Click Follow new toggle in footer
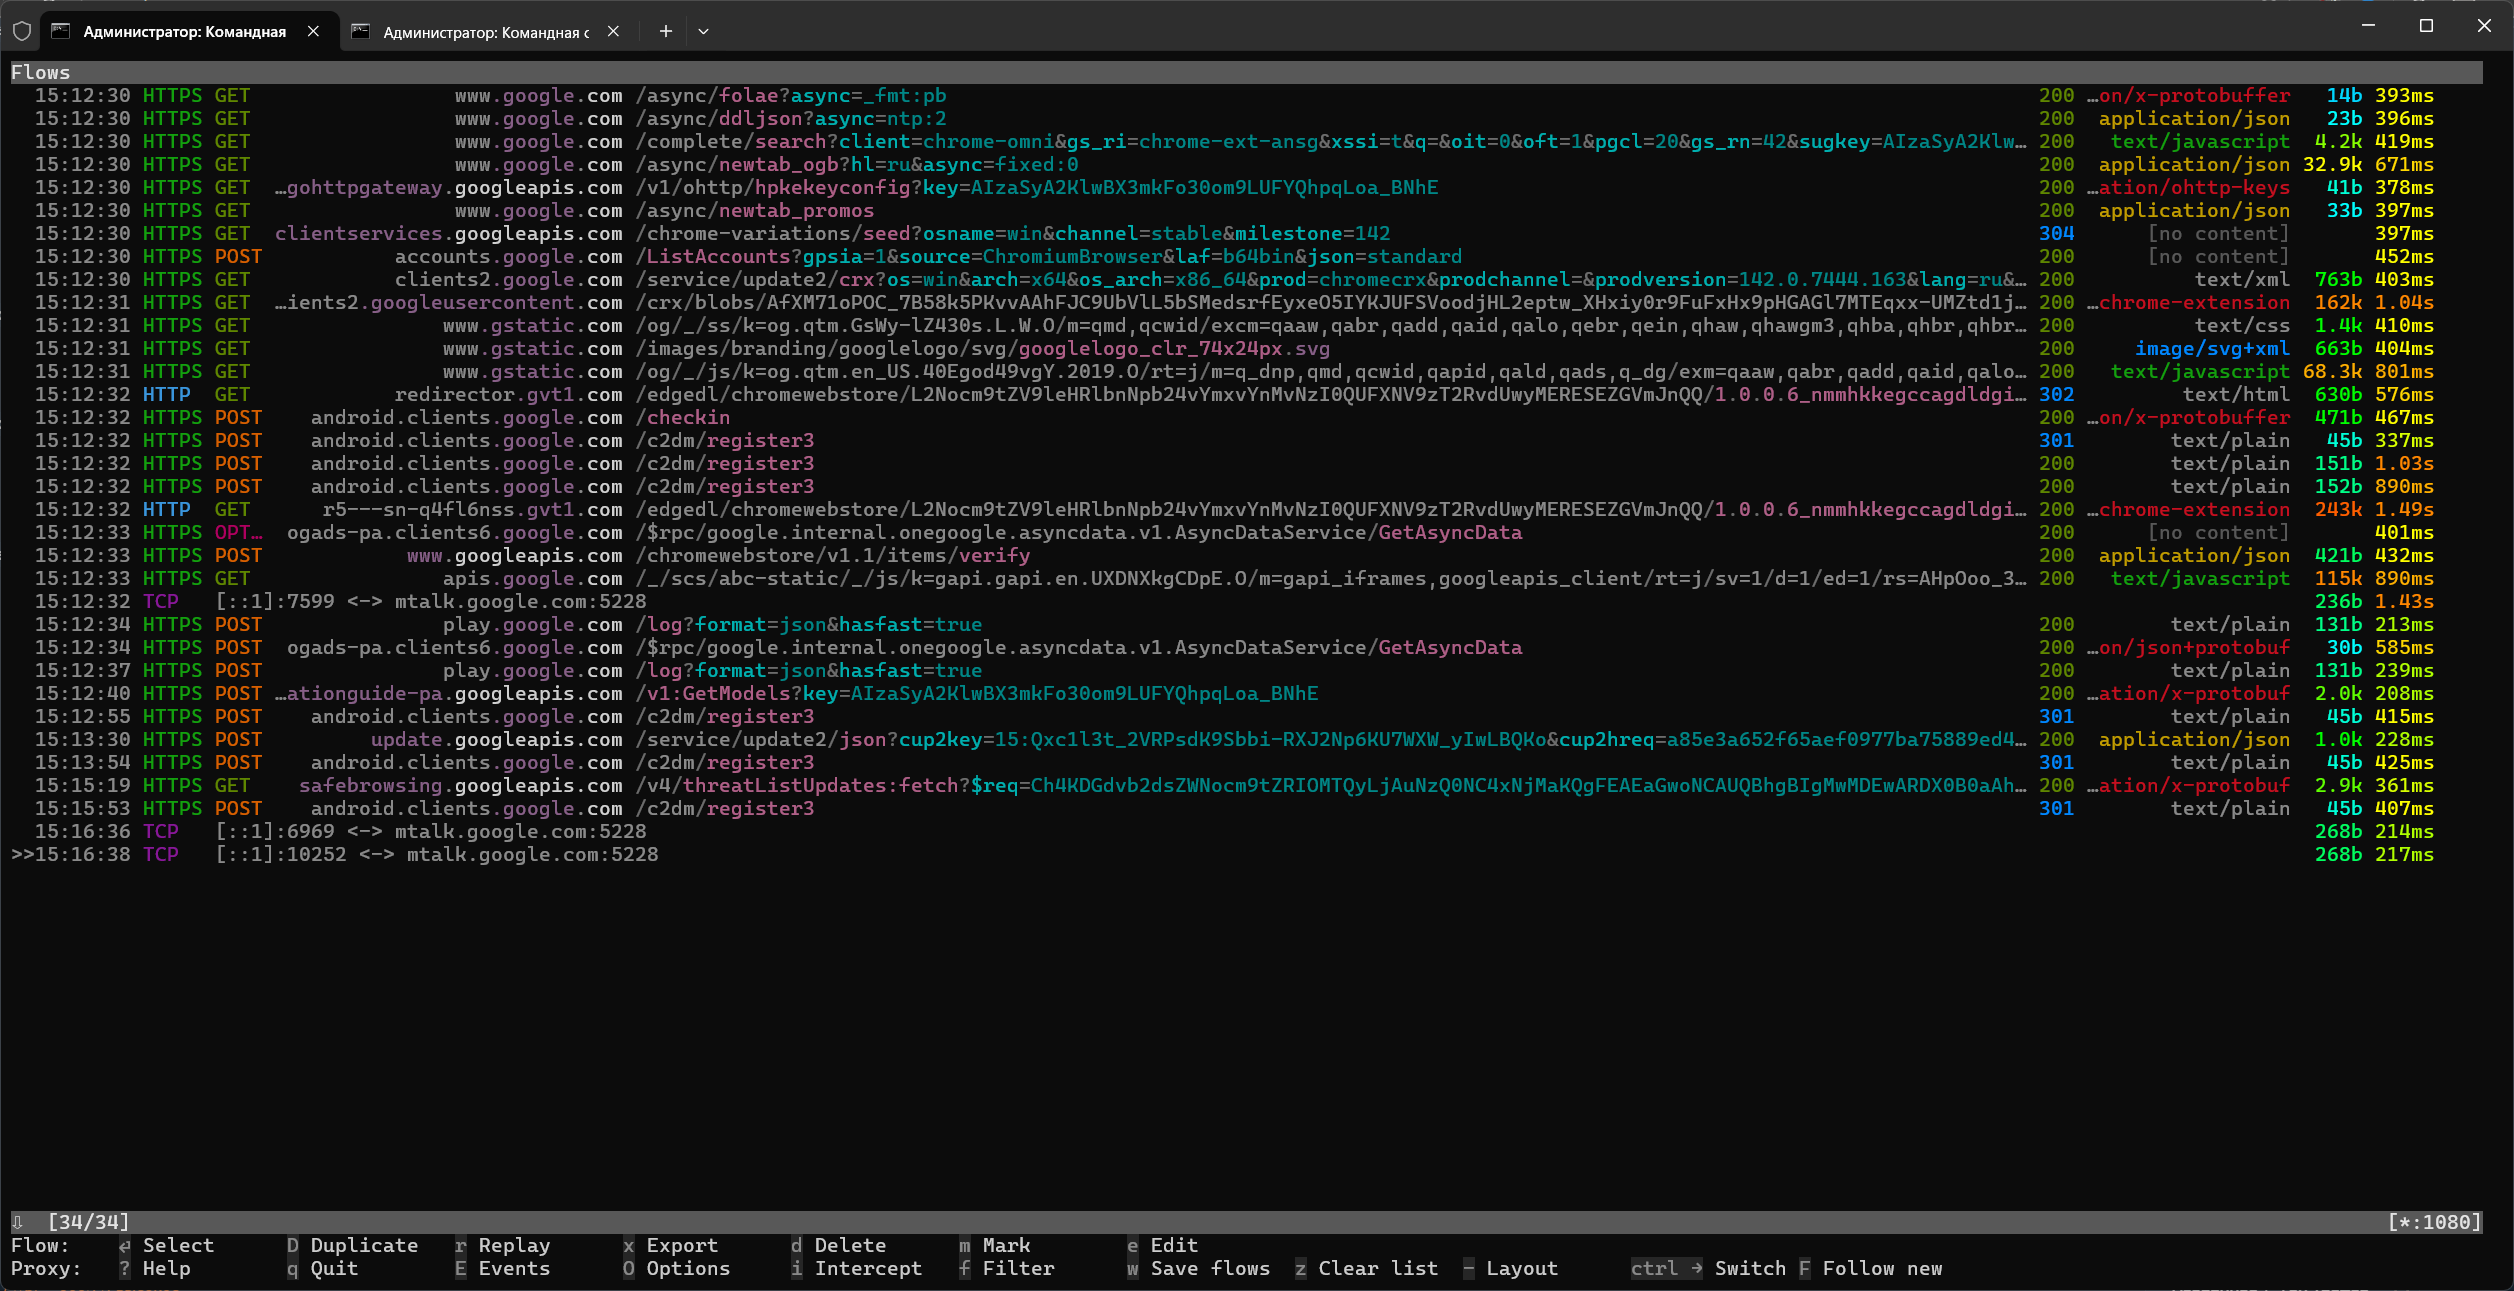This screenshot has width=2514, height=1291. point(1881,1268)
